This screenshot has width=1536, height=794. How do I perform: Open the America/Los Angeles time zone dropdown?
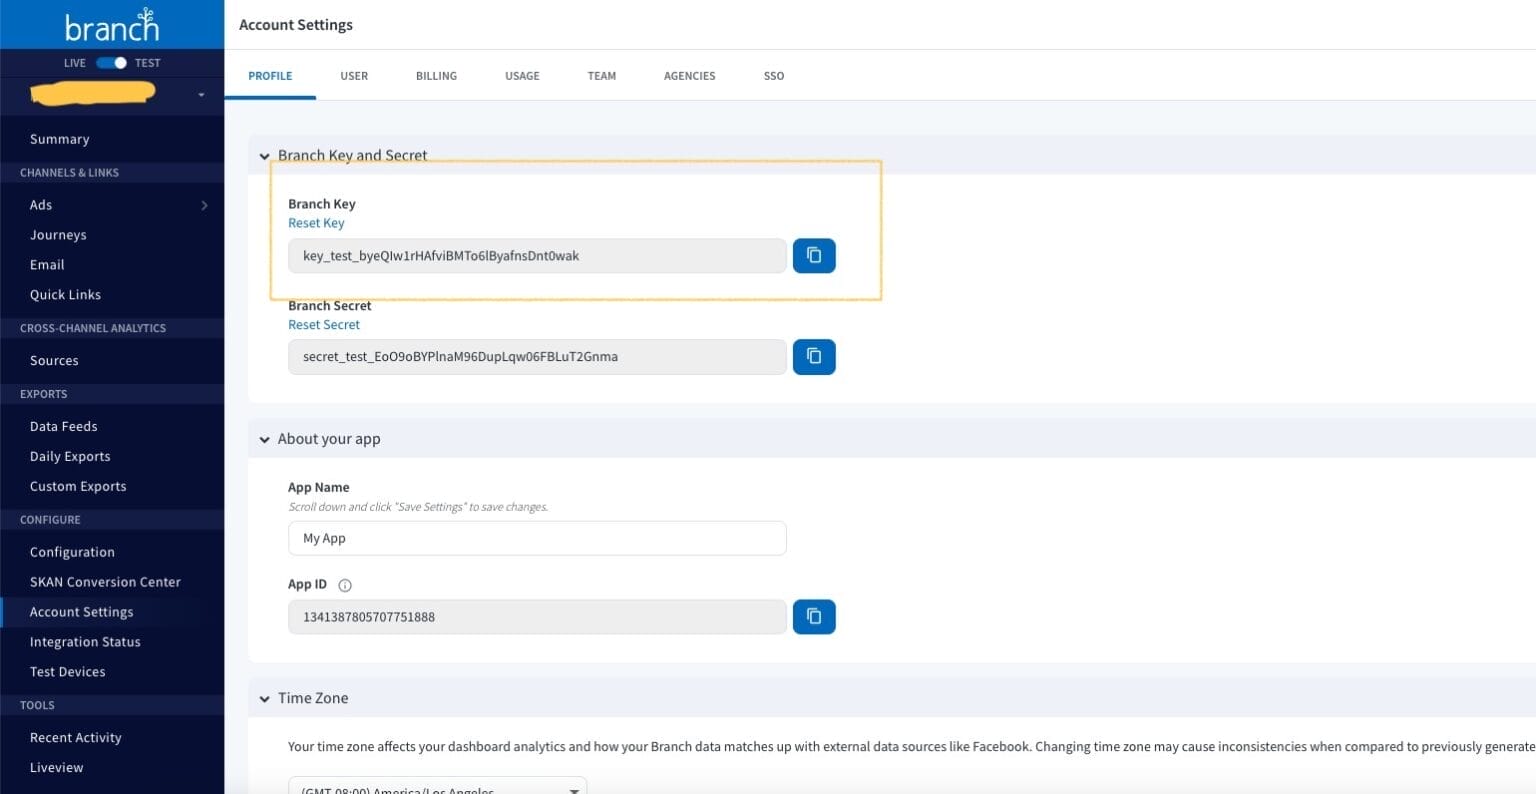(436, 788)
